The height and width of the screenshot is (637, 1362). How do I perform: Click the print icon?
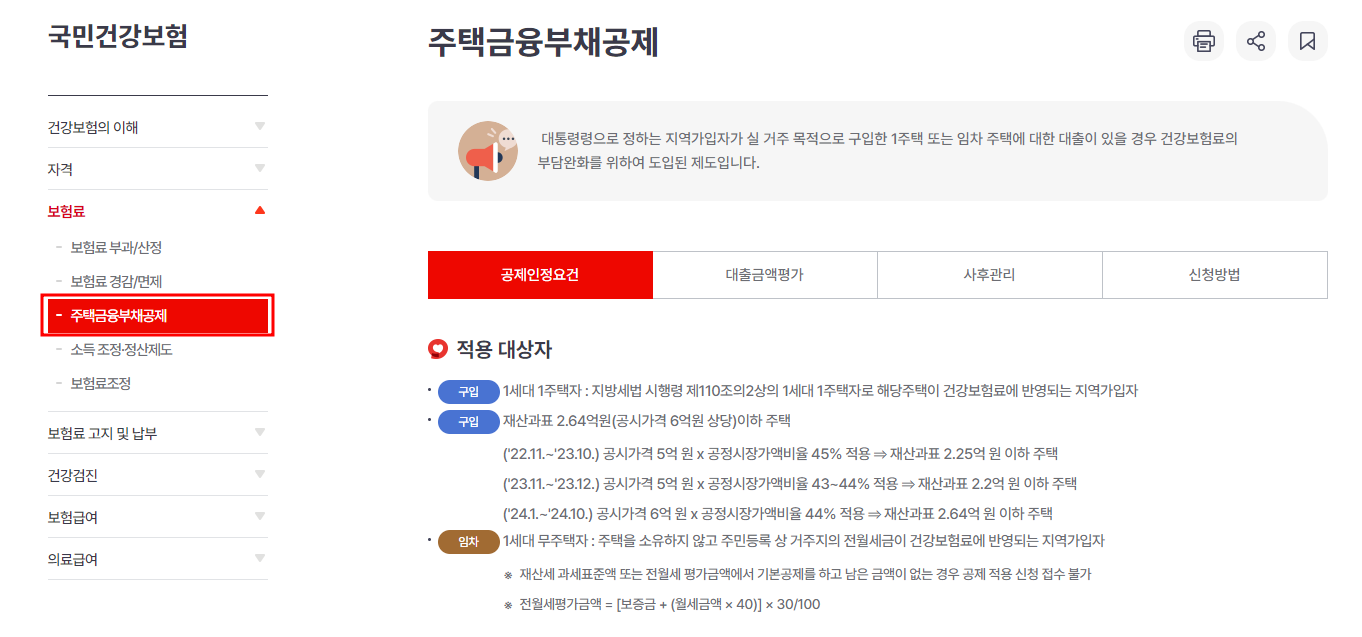click(1203, 41)
